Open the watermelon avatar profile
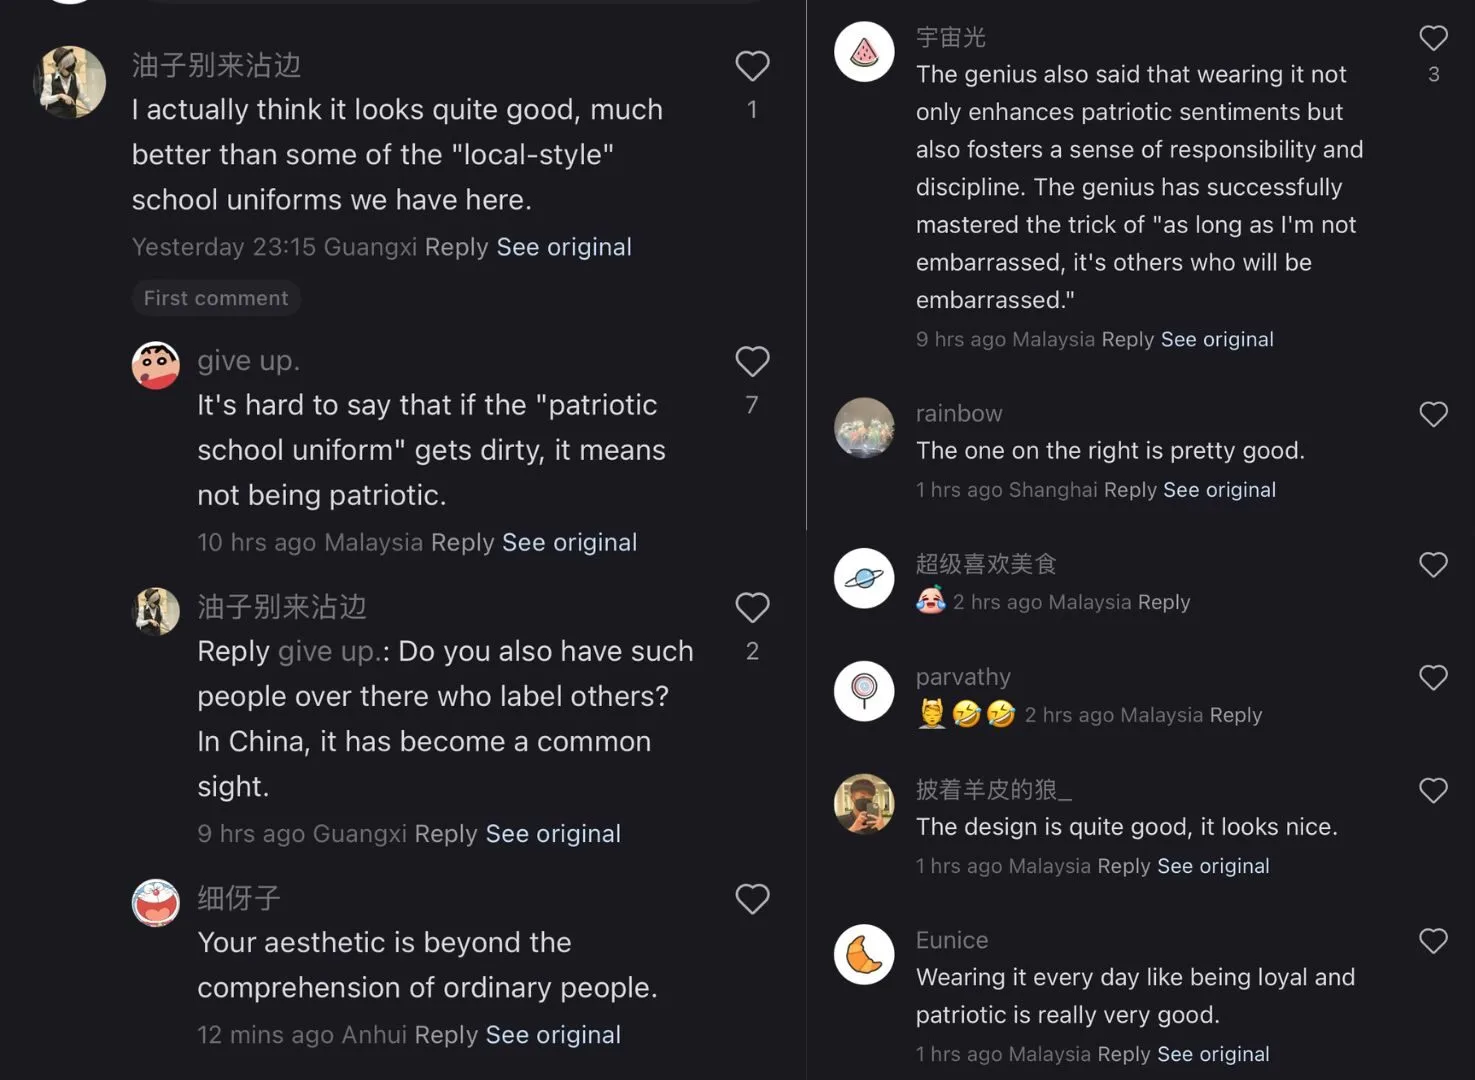The image size is (1475, 1080). pos(864,51)
